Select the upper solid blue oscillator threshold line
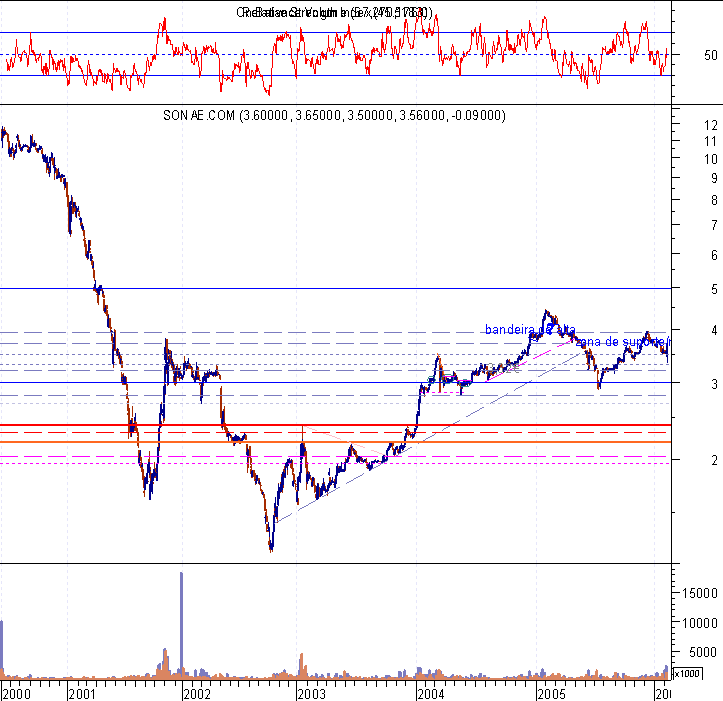 pos(336,32)
